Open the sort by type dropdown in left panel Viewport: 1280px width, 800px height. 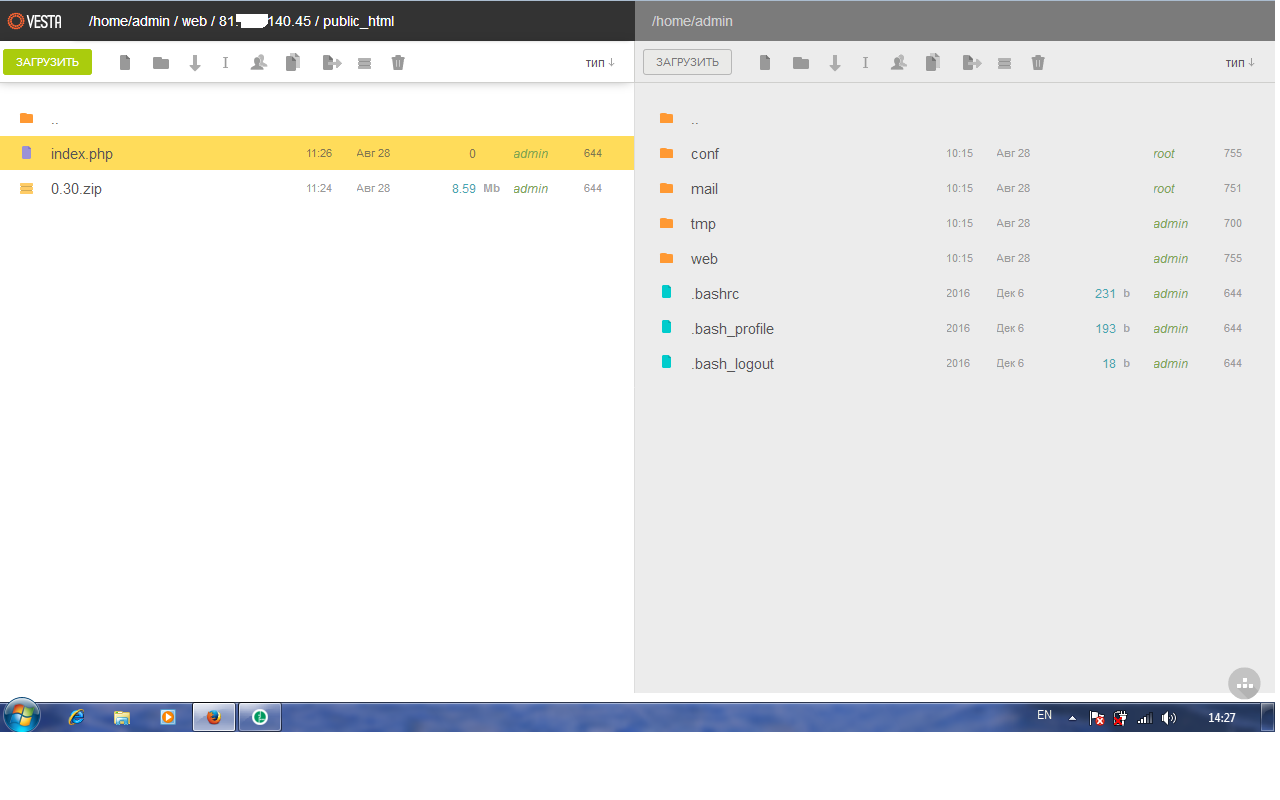pyautogui.click(x=600, y=63)
